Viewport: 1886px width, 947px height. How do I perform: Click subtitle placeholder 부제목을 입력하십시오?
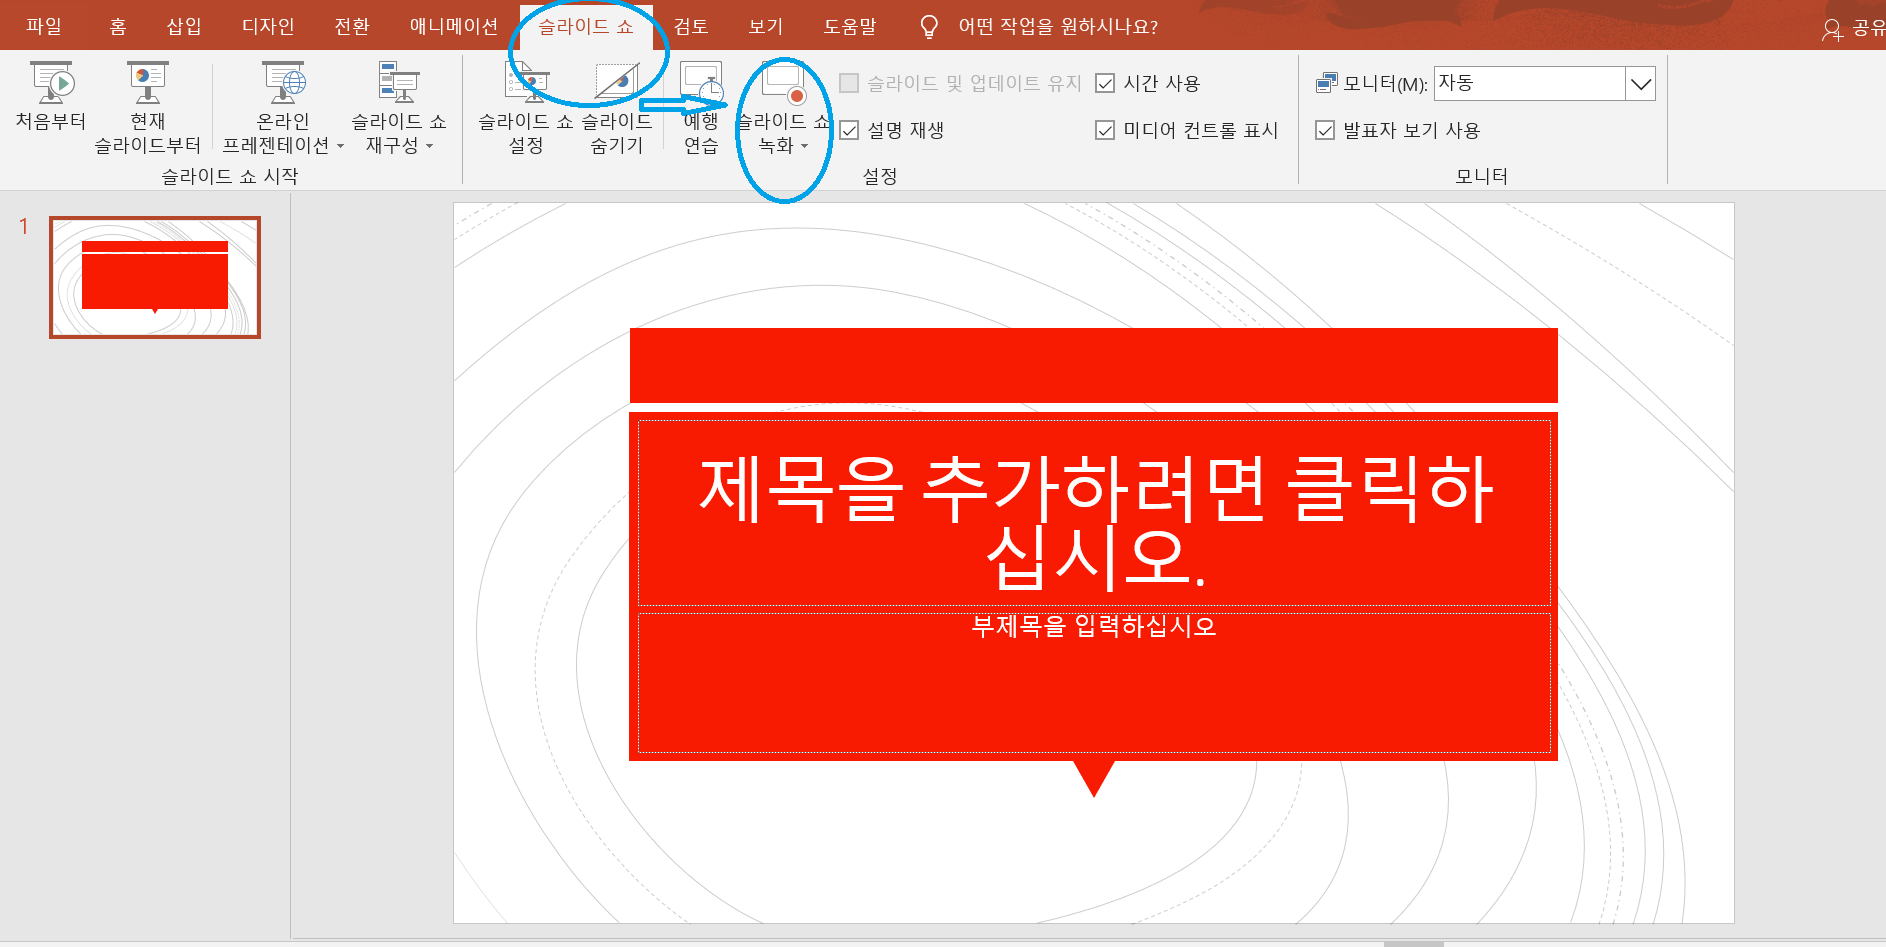click(x=1094, y=682)
